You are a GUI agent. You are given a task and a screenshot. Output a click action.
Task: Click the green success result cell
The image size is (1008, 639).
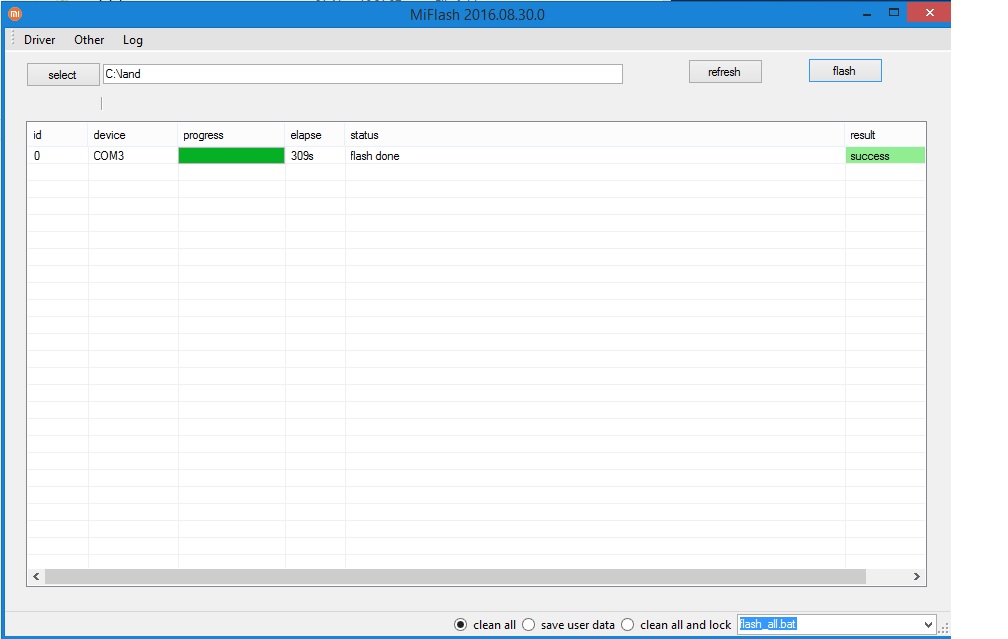click(885, 156)
